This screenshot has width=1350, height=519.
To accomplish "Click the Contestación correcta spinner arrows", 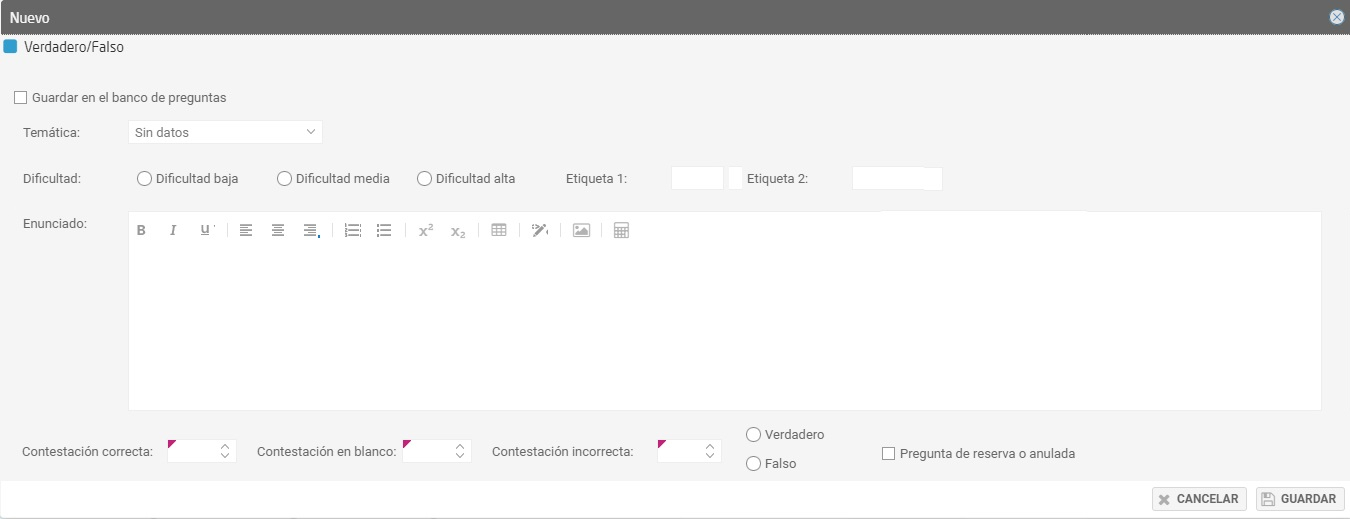I will (225, 452).
